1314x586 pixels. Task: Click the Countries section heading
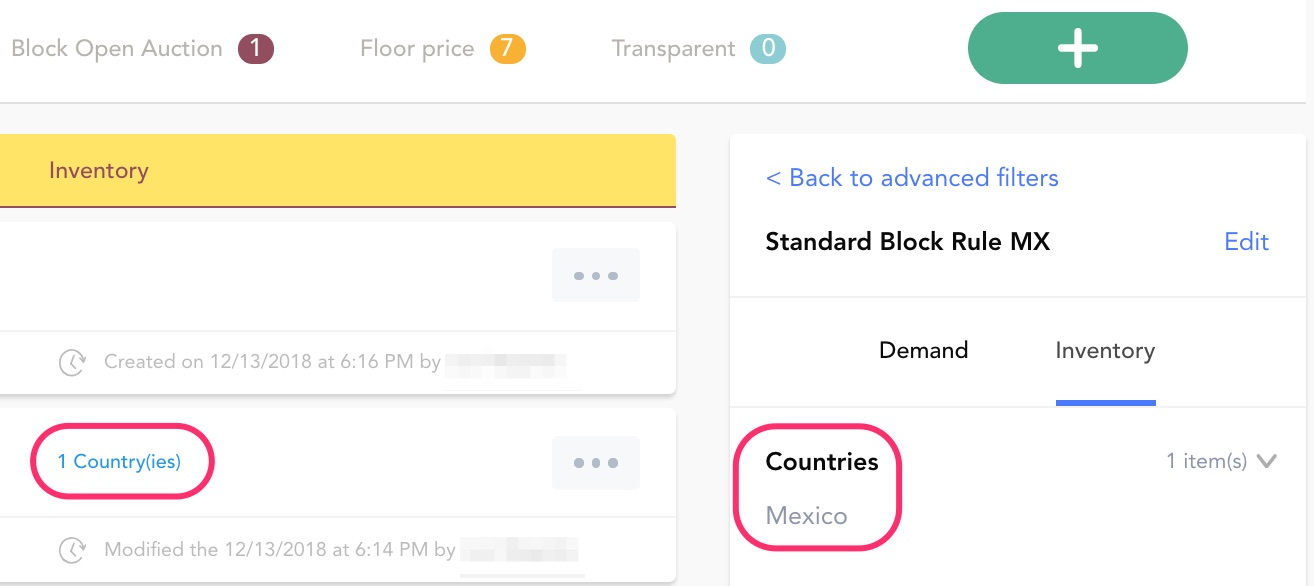822,462
